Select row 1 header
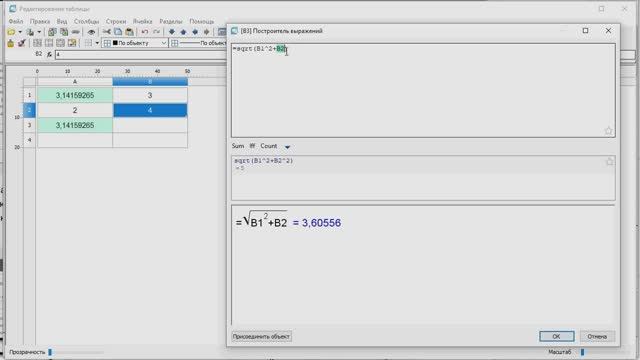 (x=29, y=95)
